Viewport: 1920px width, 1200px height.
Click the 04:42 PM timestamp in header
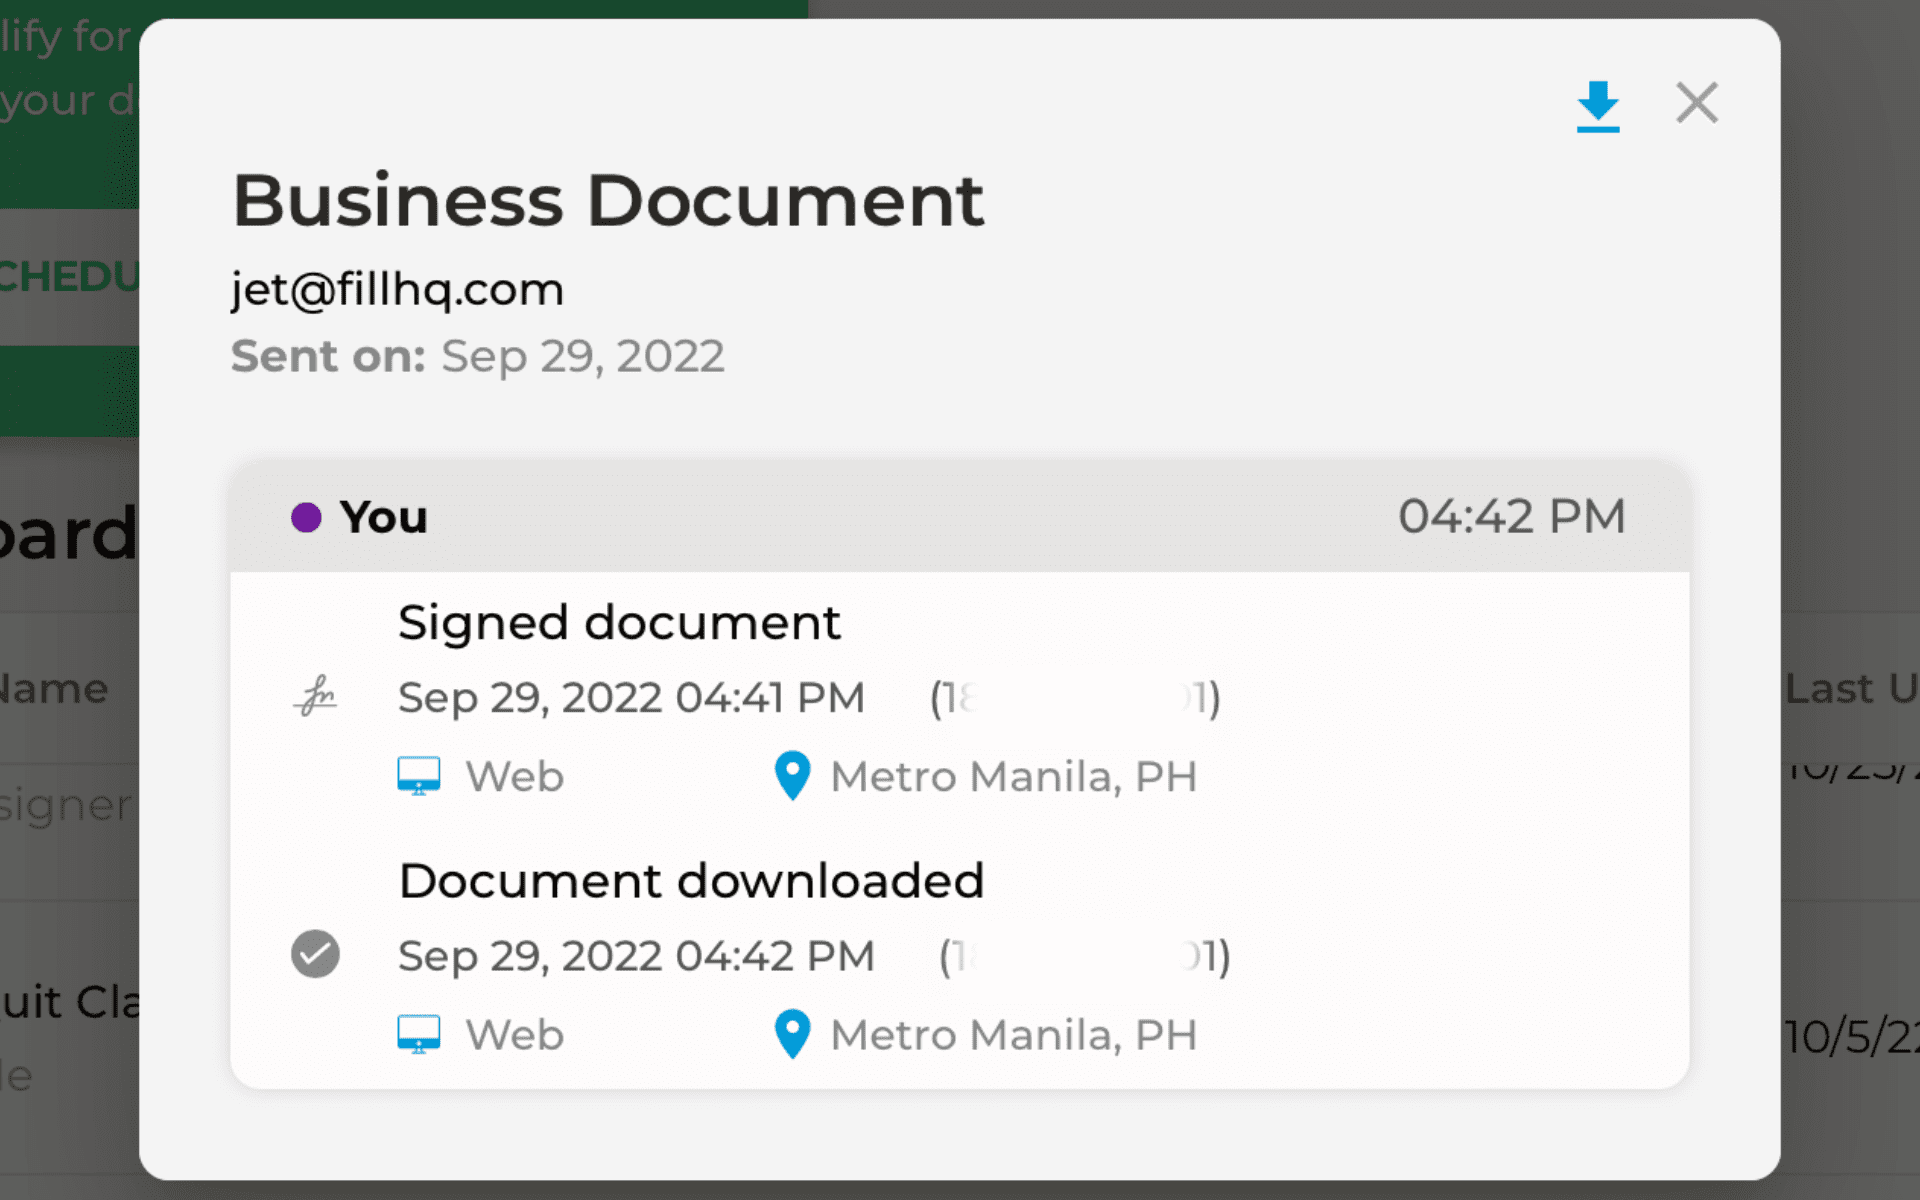1511,517
